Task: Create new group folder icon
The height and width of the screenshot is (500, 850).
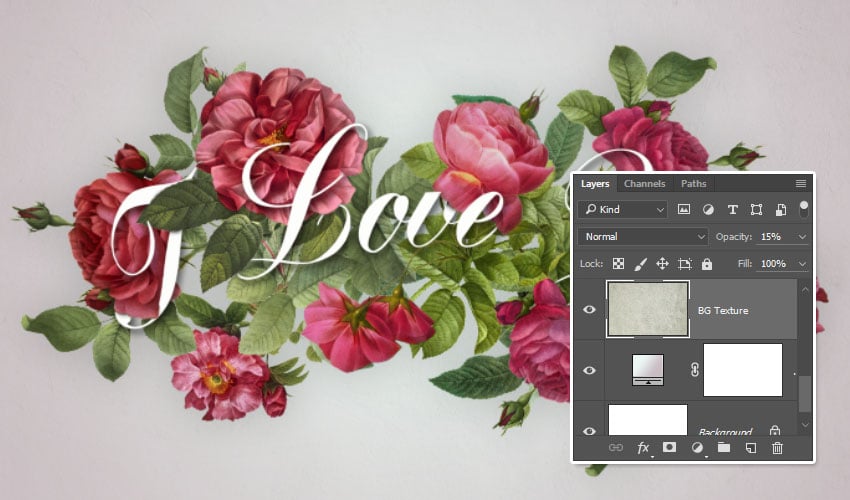Action: click(x=724, y=447)
